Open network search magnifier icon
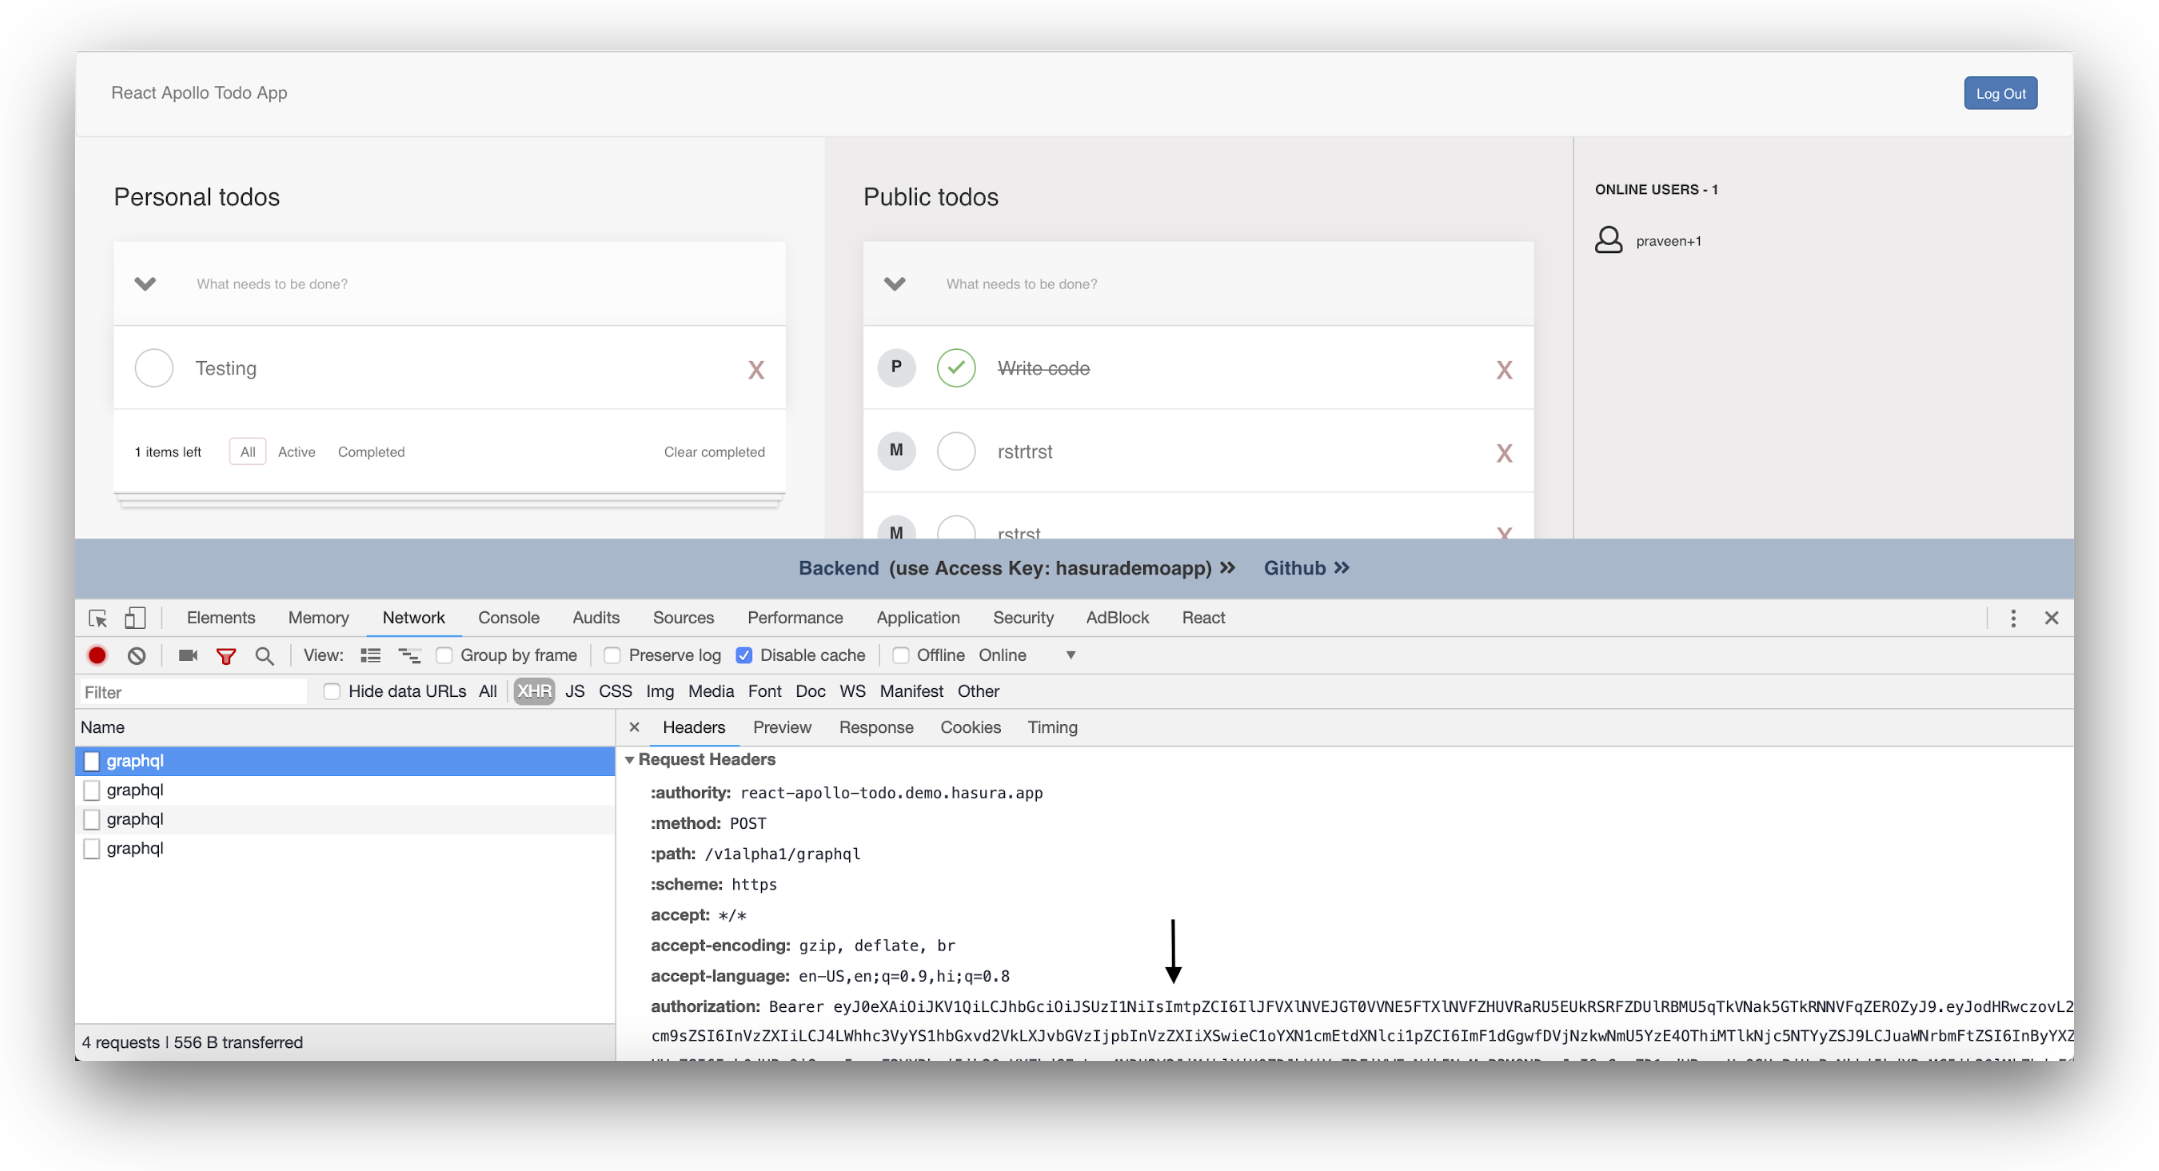The image size is (2159, 1171). point(264,655)
